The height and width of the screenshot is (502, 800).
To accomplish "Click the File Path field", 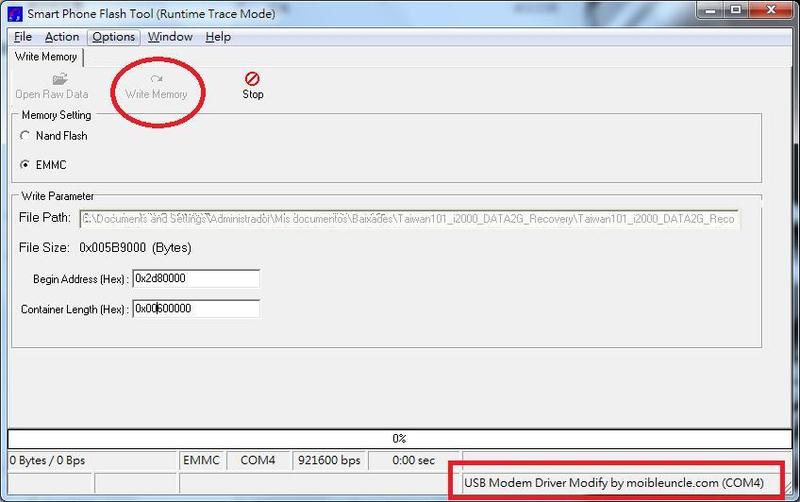I will 409,219.
